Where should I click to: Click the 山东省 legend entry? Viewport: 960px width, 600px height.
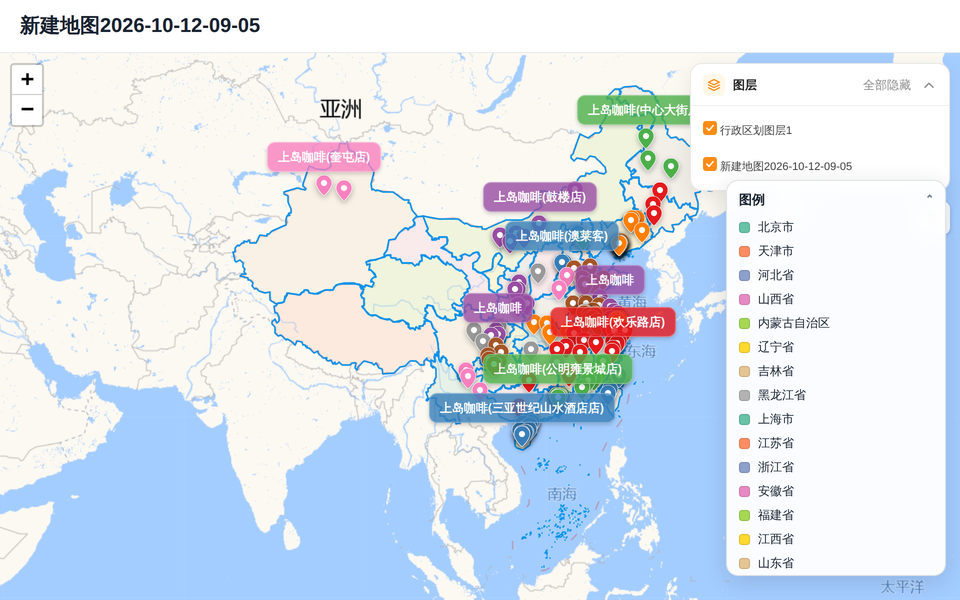(767, 563)
